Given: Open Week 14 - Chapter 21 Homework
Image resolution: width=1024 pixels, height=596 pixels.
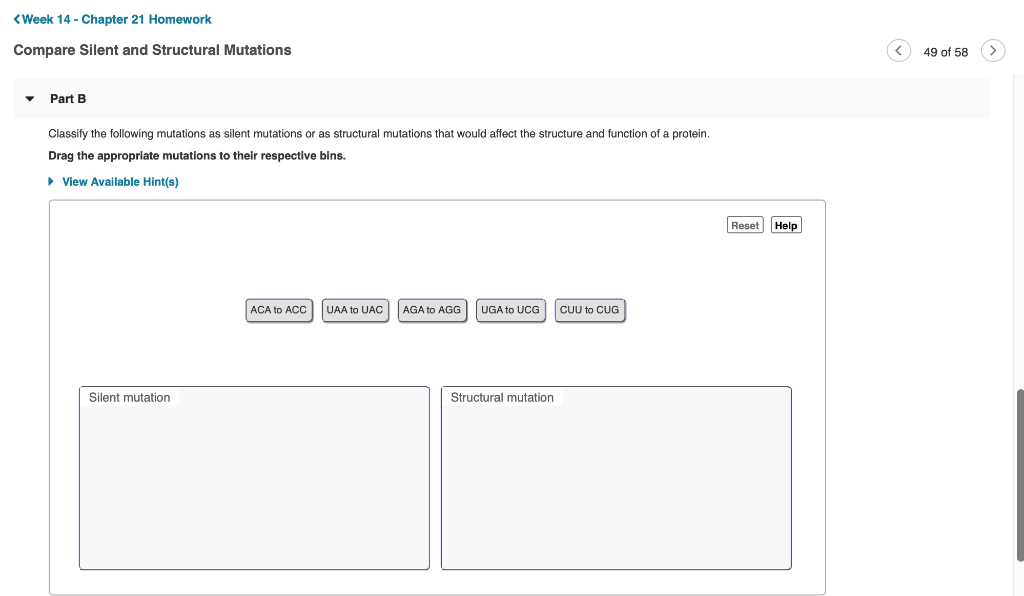Looking at the screenshot, I should [111, 18].
